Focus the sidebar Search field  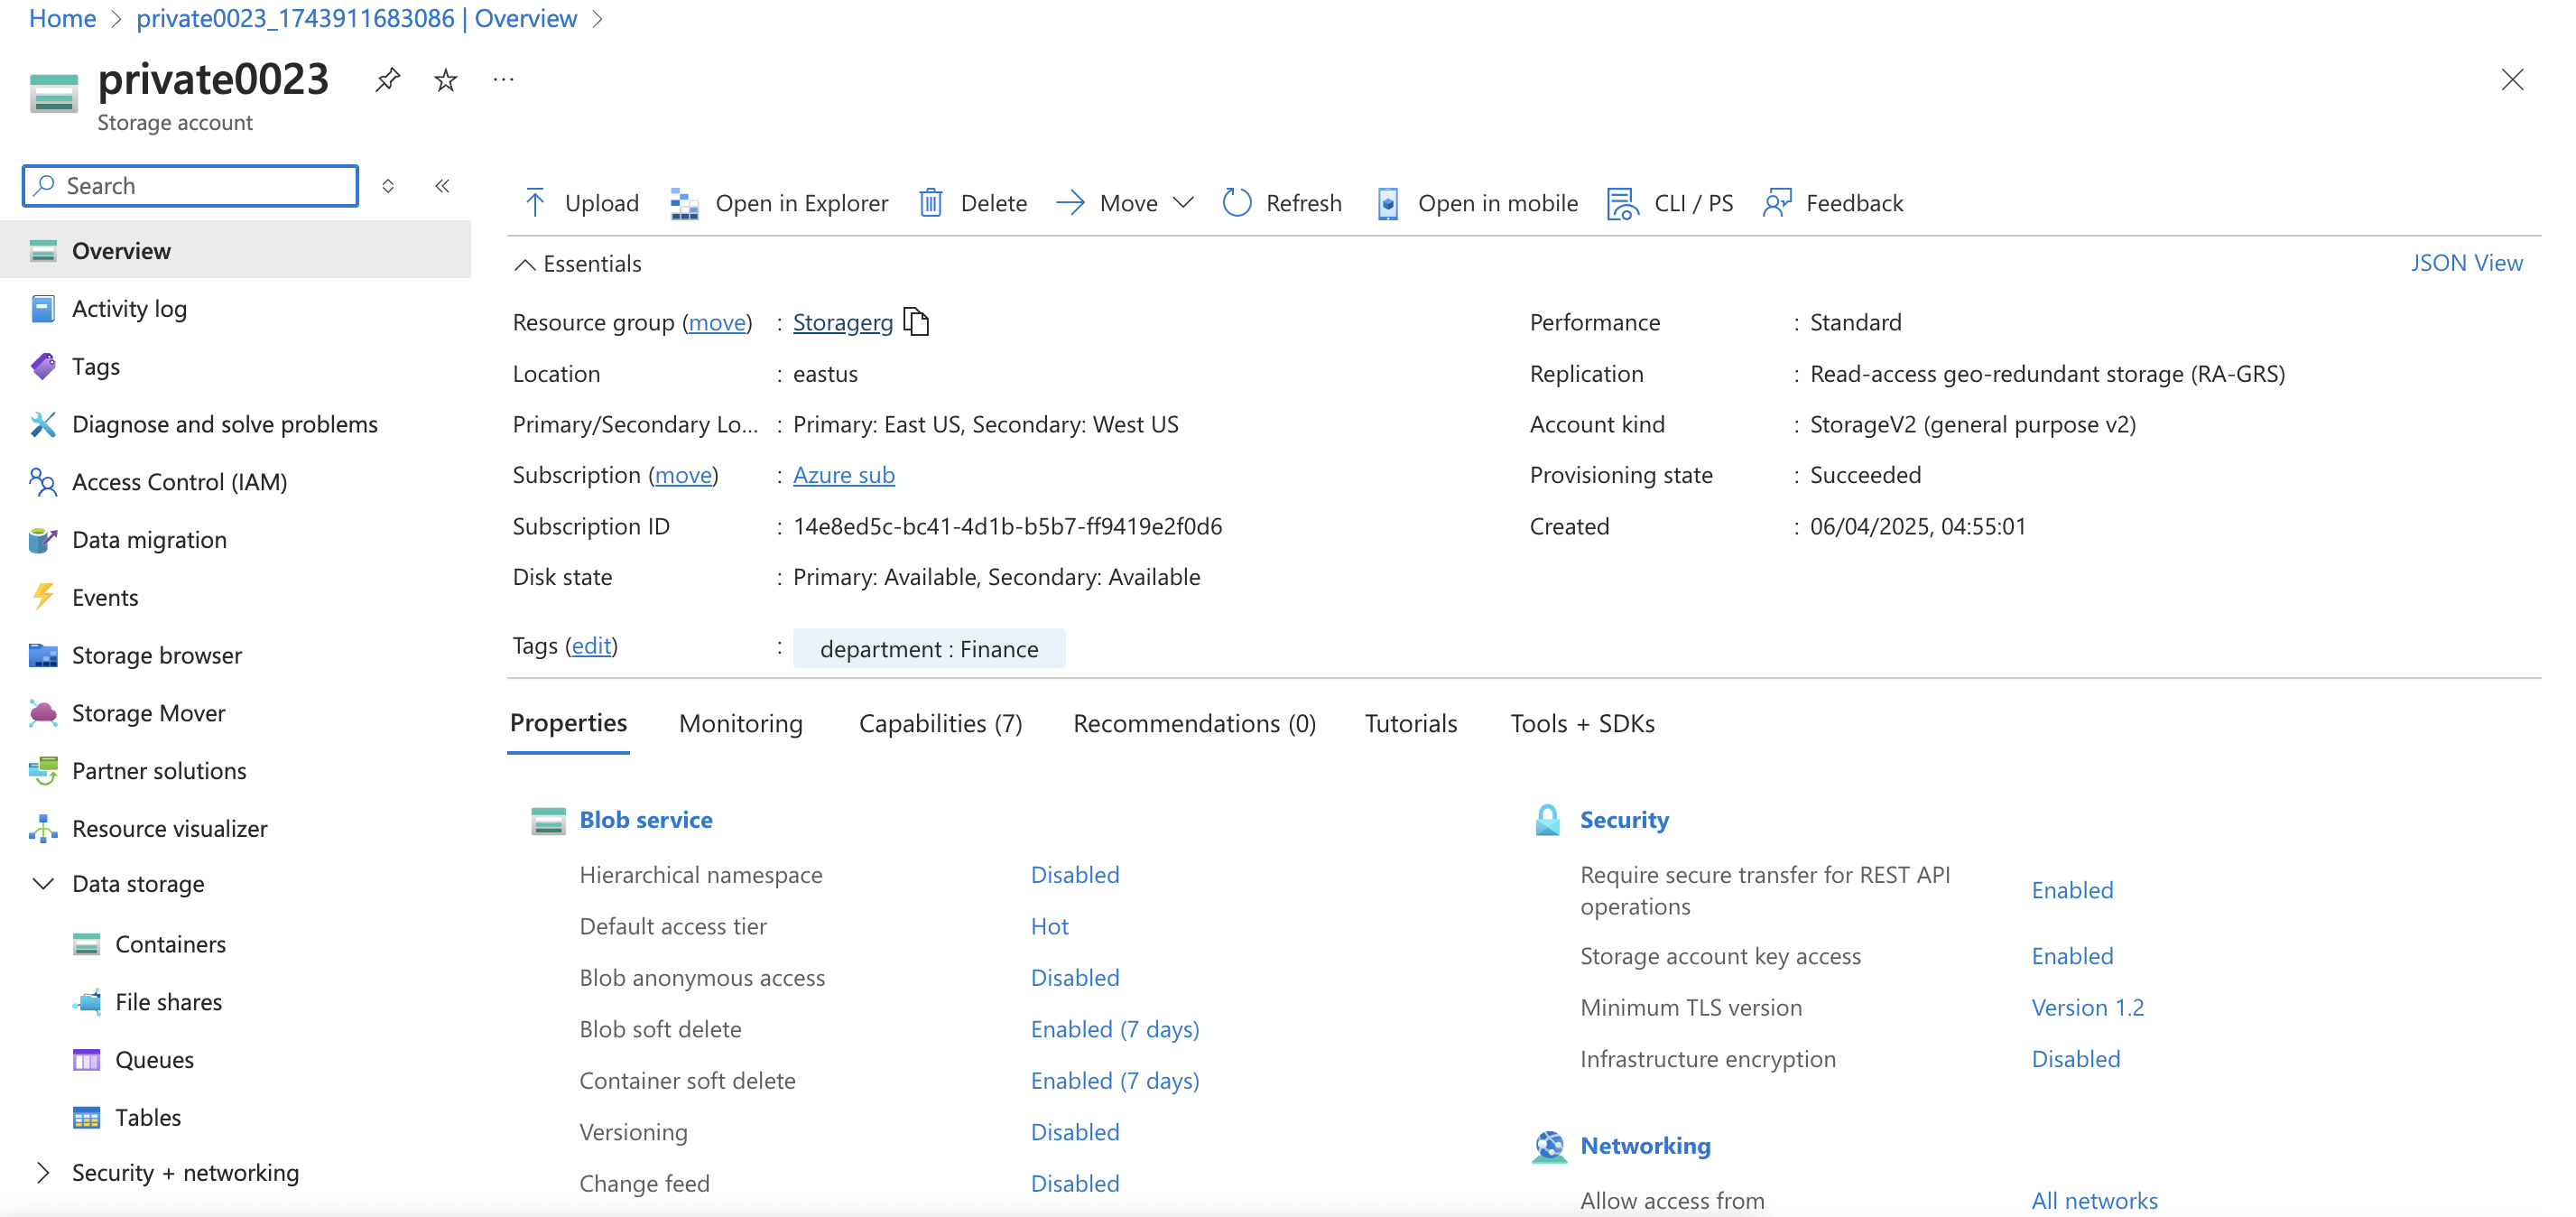tap(190, 186)
